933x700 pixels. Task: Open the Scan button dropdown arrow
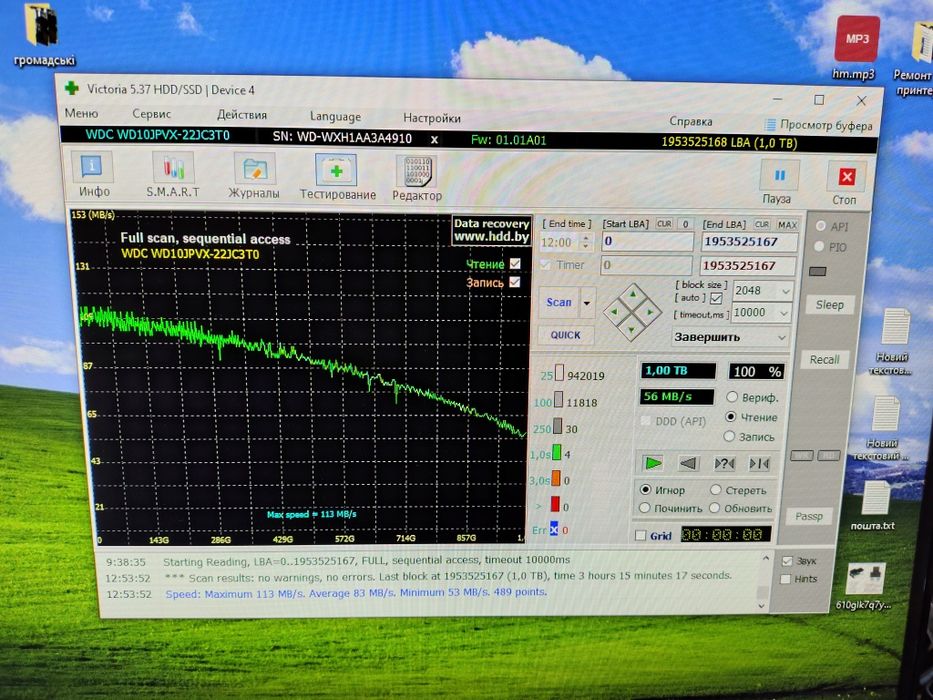[x=587, y=303]
